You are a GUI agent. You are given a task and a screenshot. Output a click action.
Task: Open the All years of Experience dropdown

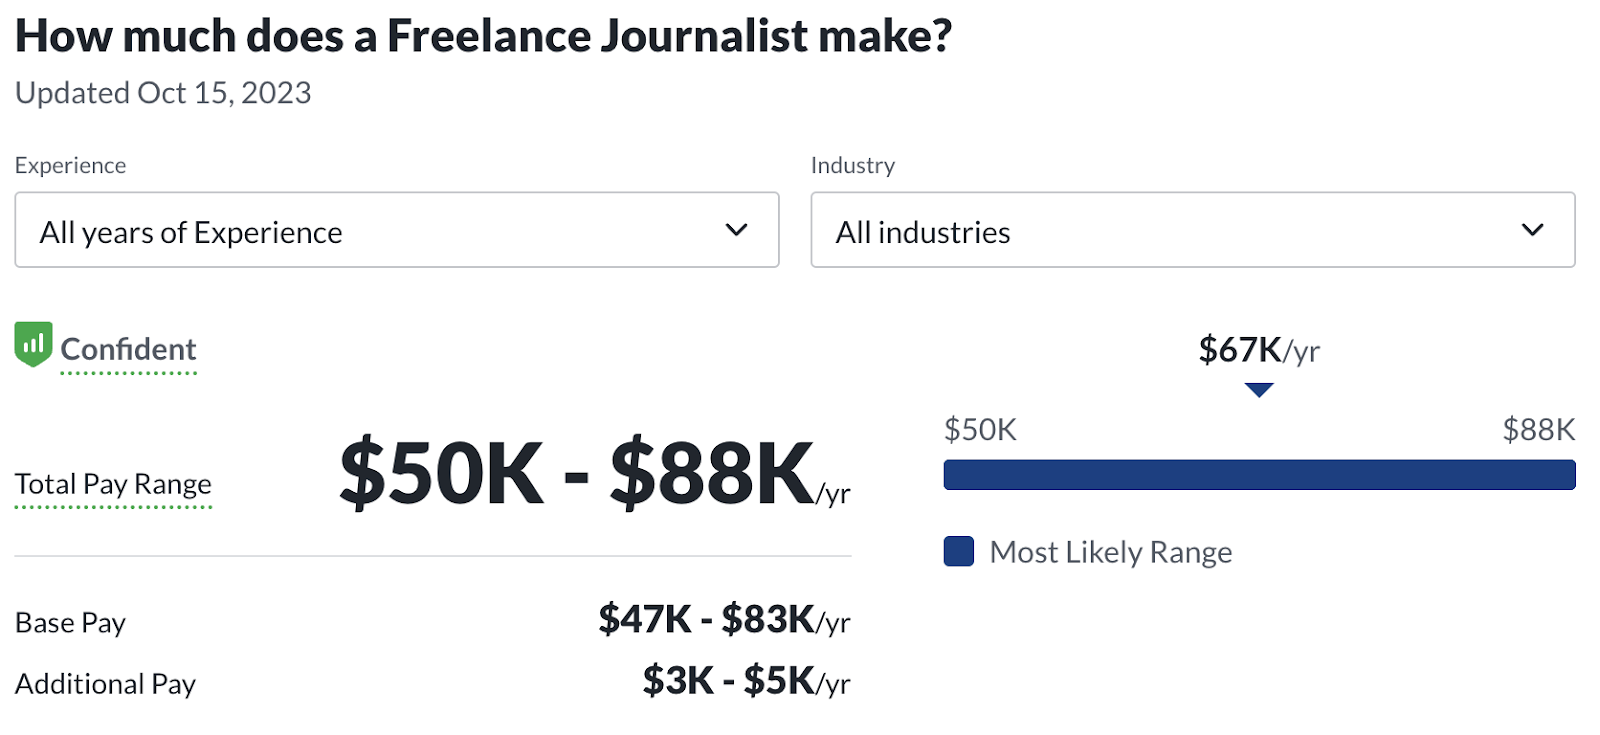point(396,230)
